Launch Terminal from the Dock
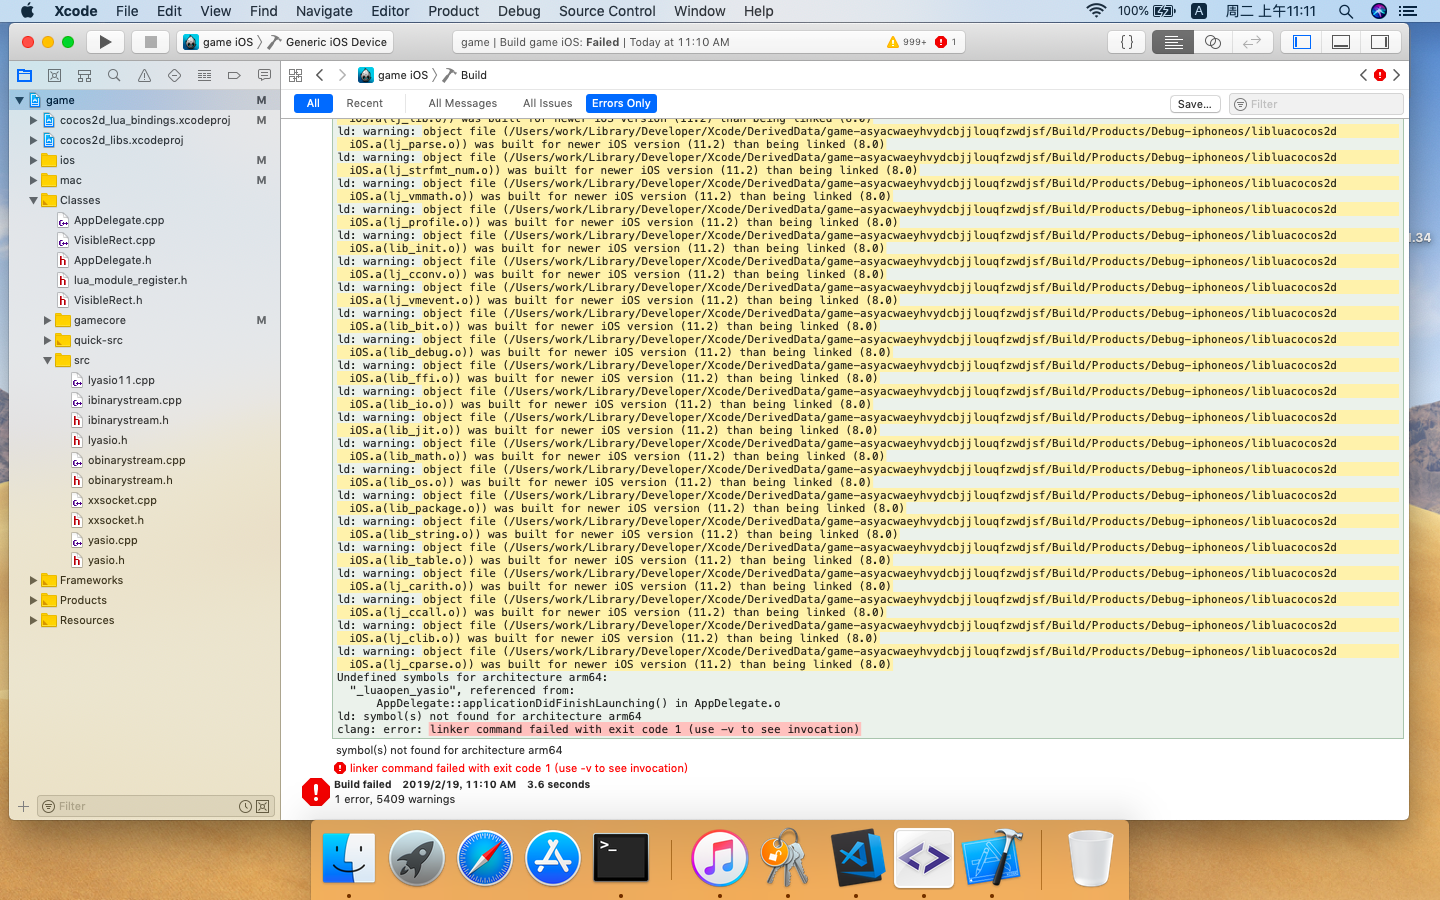Screen dimensions: 1440x900 point(621,858)
